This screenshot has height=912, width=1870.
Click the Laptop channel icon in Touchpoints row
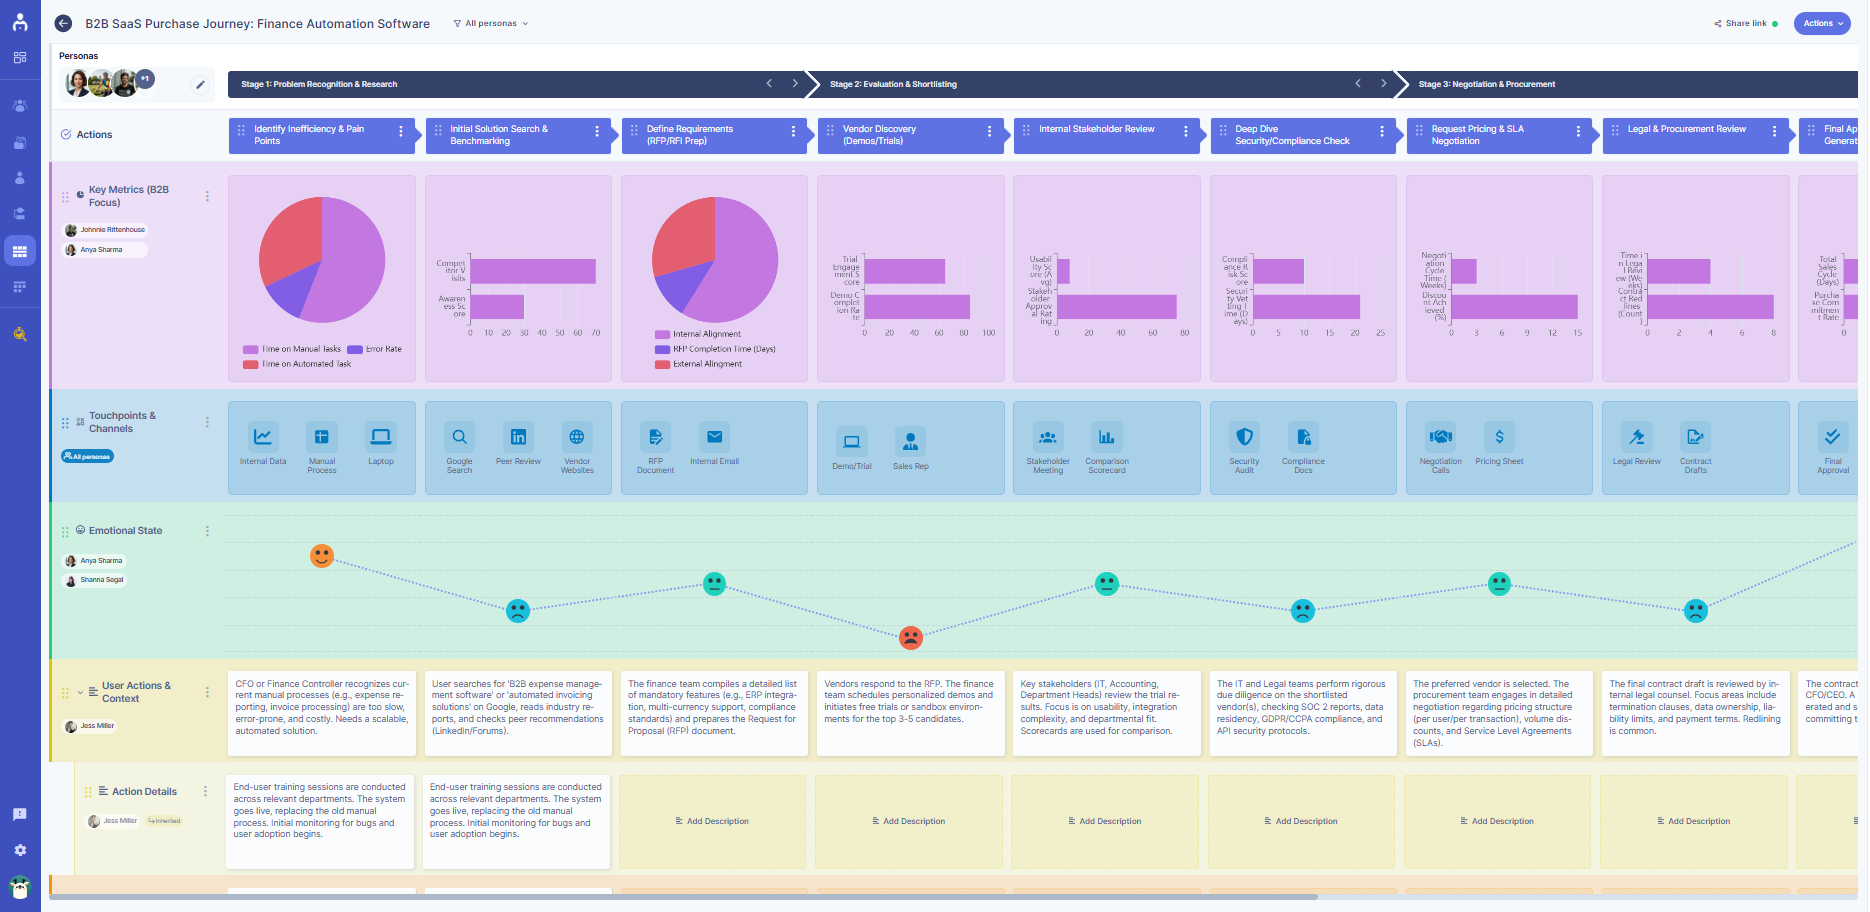(x=380, y=437)
